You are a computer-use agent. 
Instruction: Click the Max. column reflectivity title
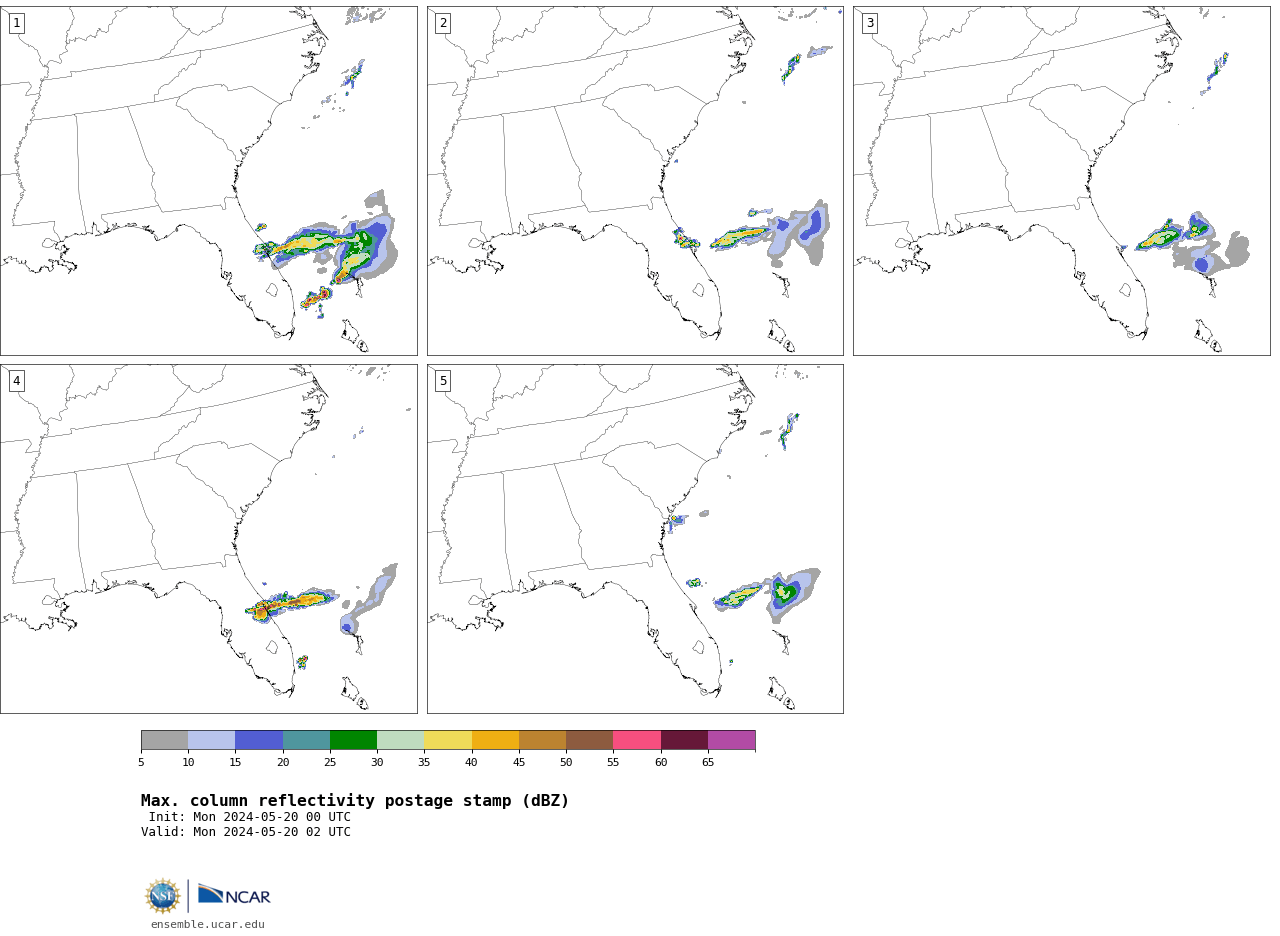click(x=355, y=801)
